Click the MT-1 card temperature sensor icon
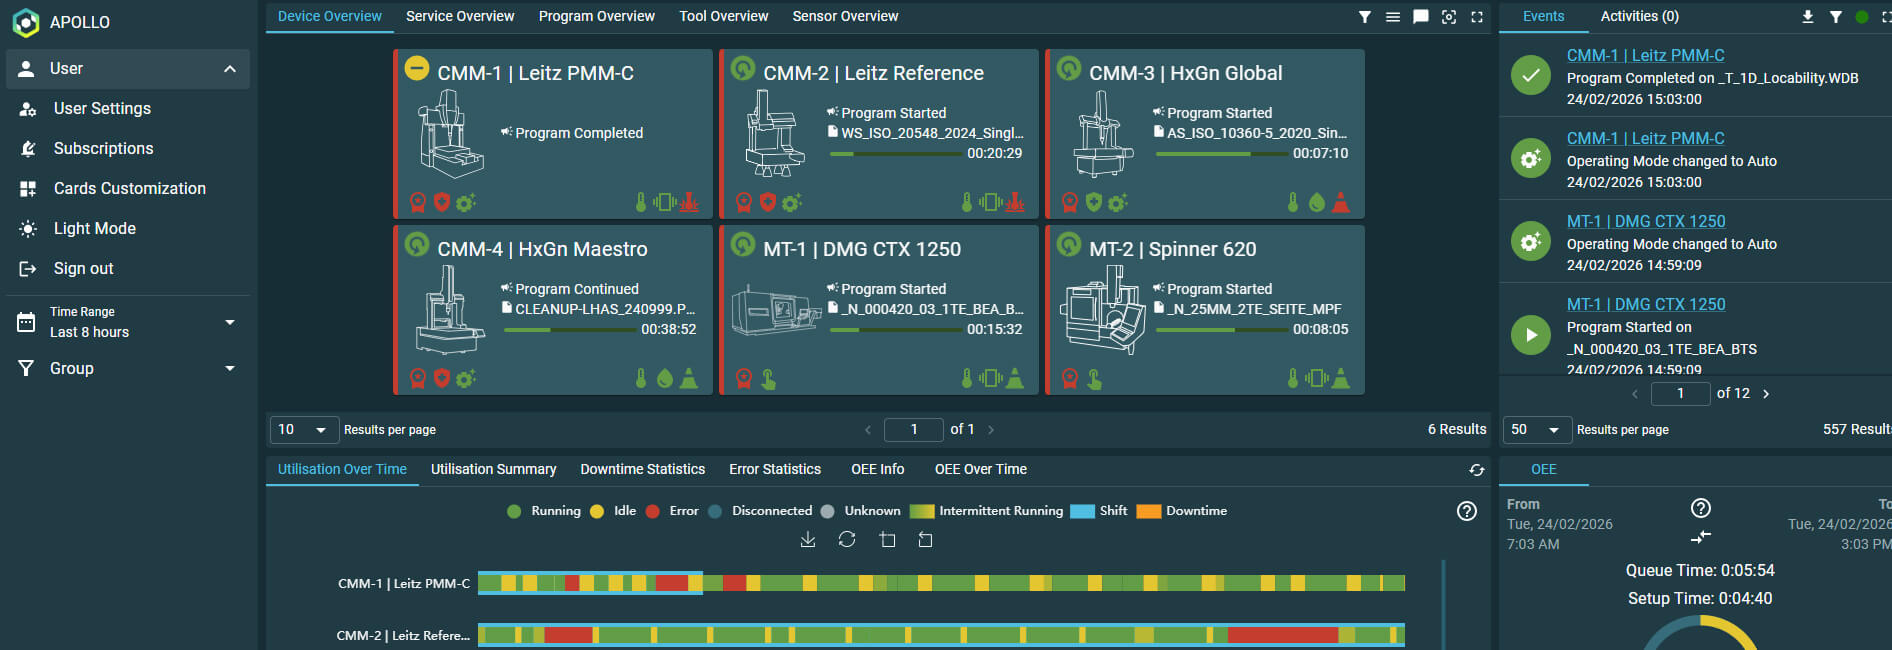The image size is (1892, 650). pyautogui.click(x=967, y=378)
